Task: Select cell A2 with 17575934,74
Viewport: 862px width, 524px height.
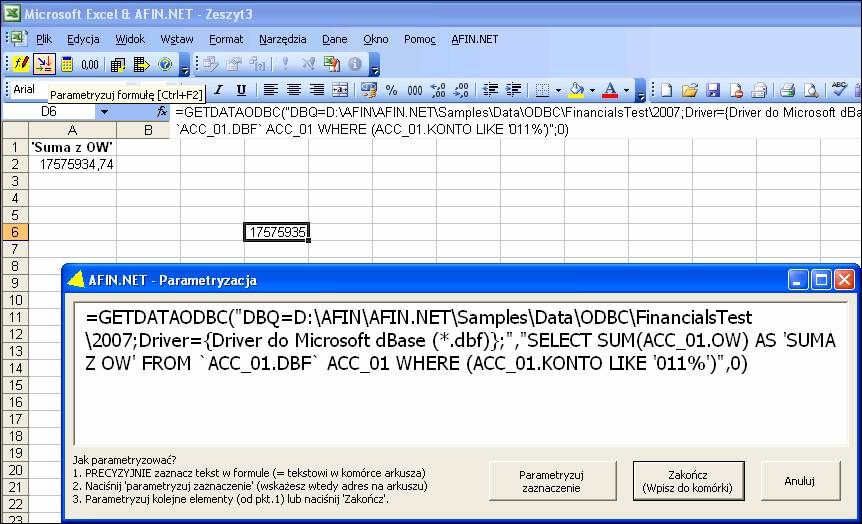Action: click(x=73, y=164)
